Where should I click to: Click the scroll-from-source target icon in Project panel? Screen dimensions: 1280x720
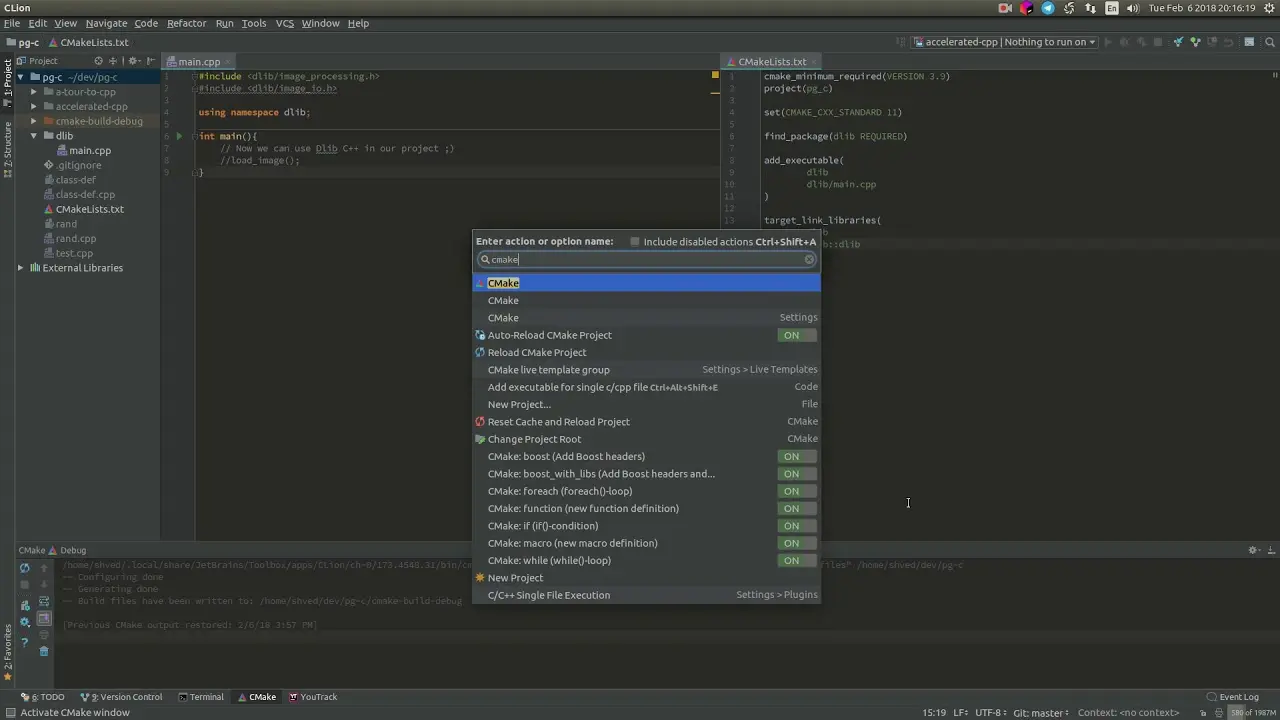(x=98, y=61)
